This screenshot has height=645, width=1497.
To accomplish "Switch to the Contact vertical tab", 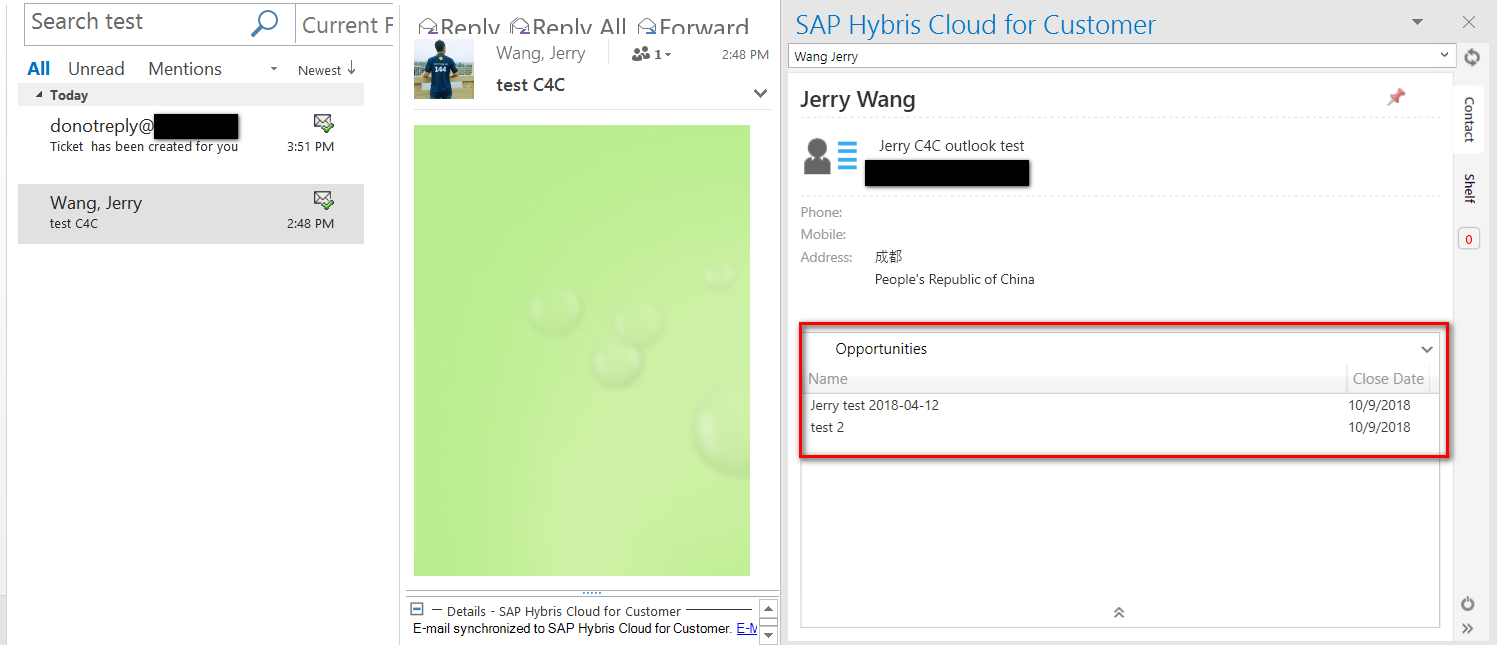I will (1469, 119).
